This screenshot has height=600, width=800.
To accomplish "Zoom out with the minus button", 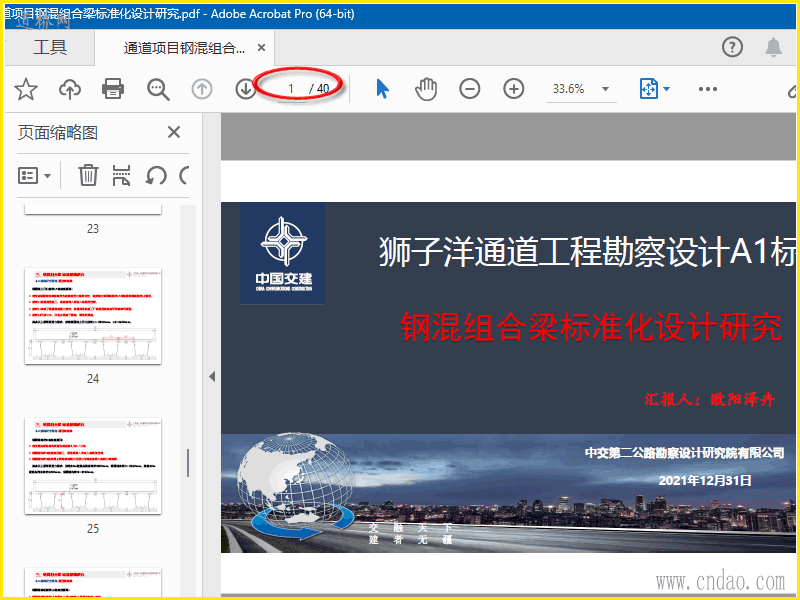I will (469, 89).
